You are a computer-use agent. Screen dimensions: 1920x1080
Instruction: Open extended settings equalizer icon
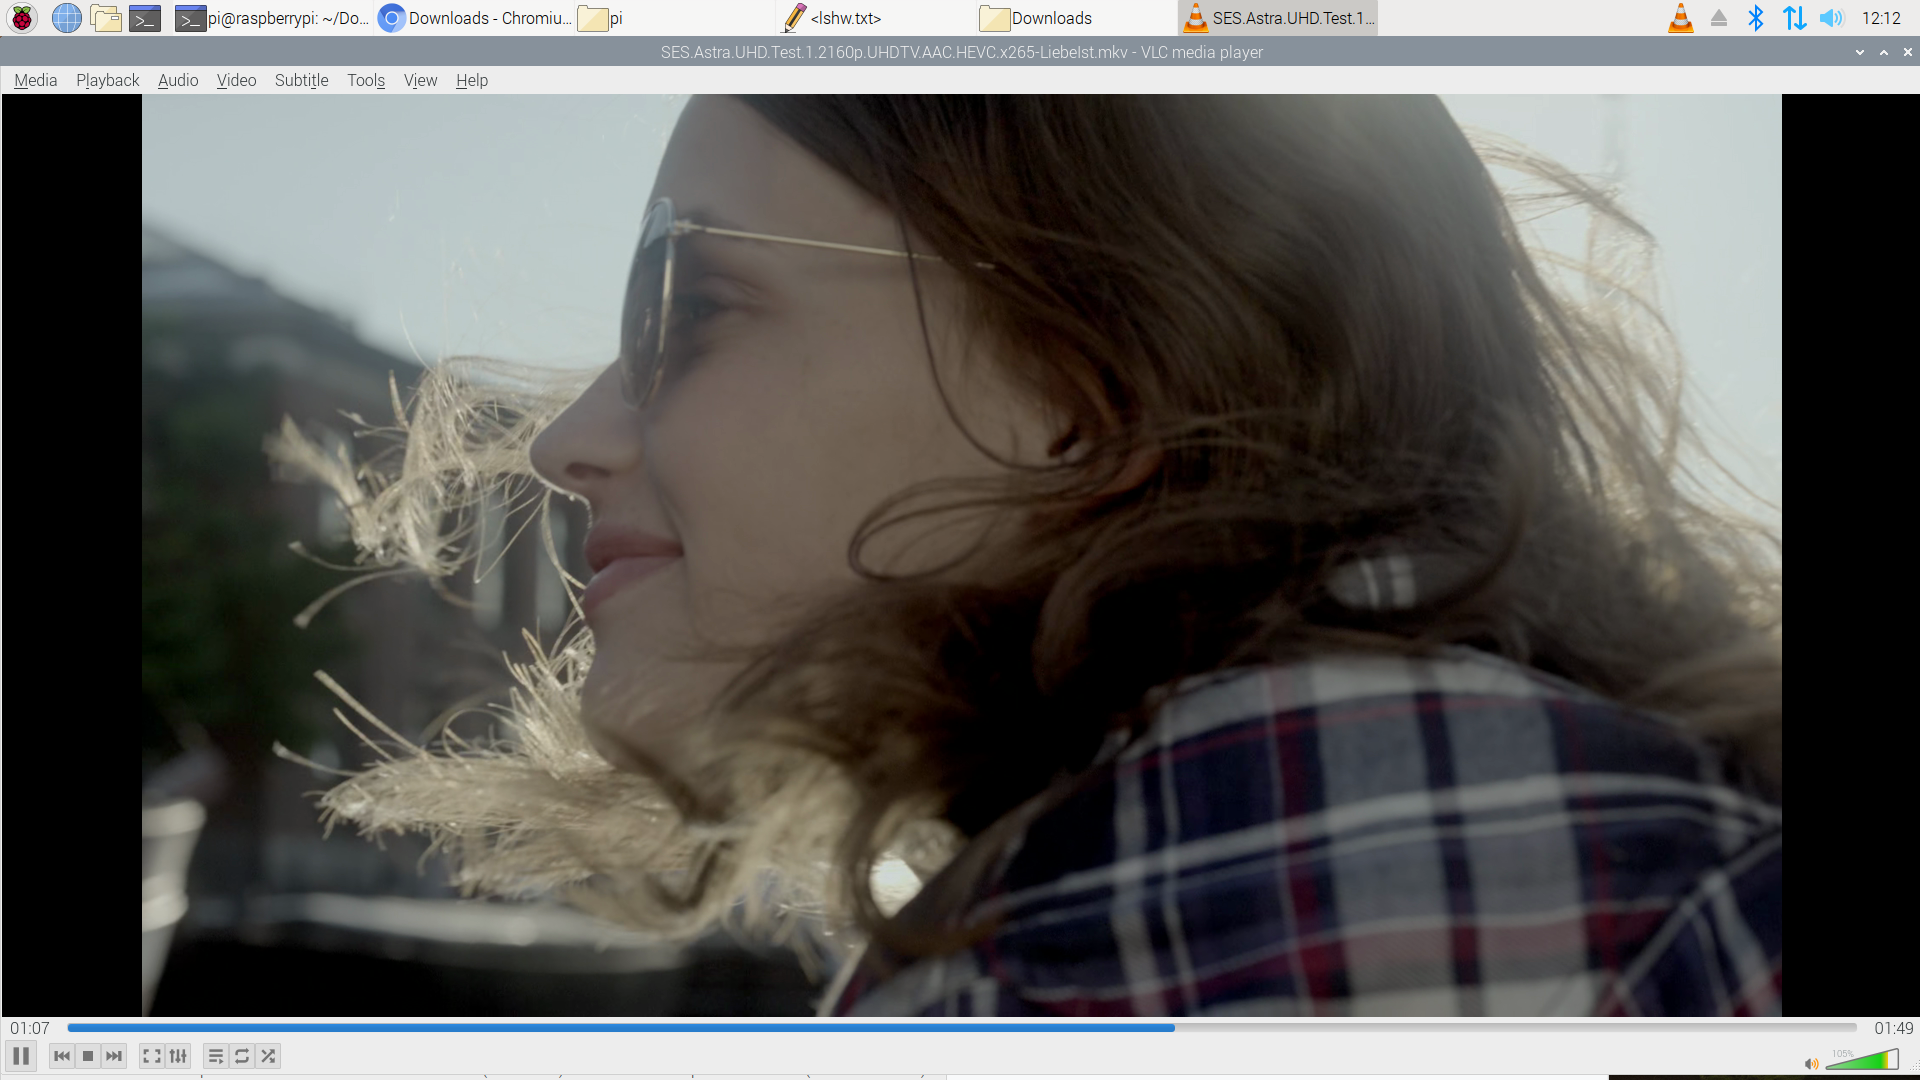click(178, 1056)
